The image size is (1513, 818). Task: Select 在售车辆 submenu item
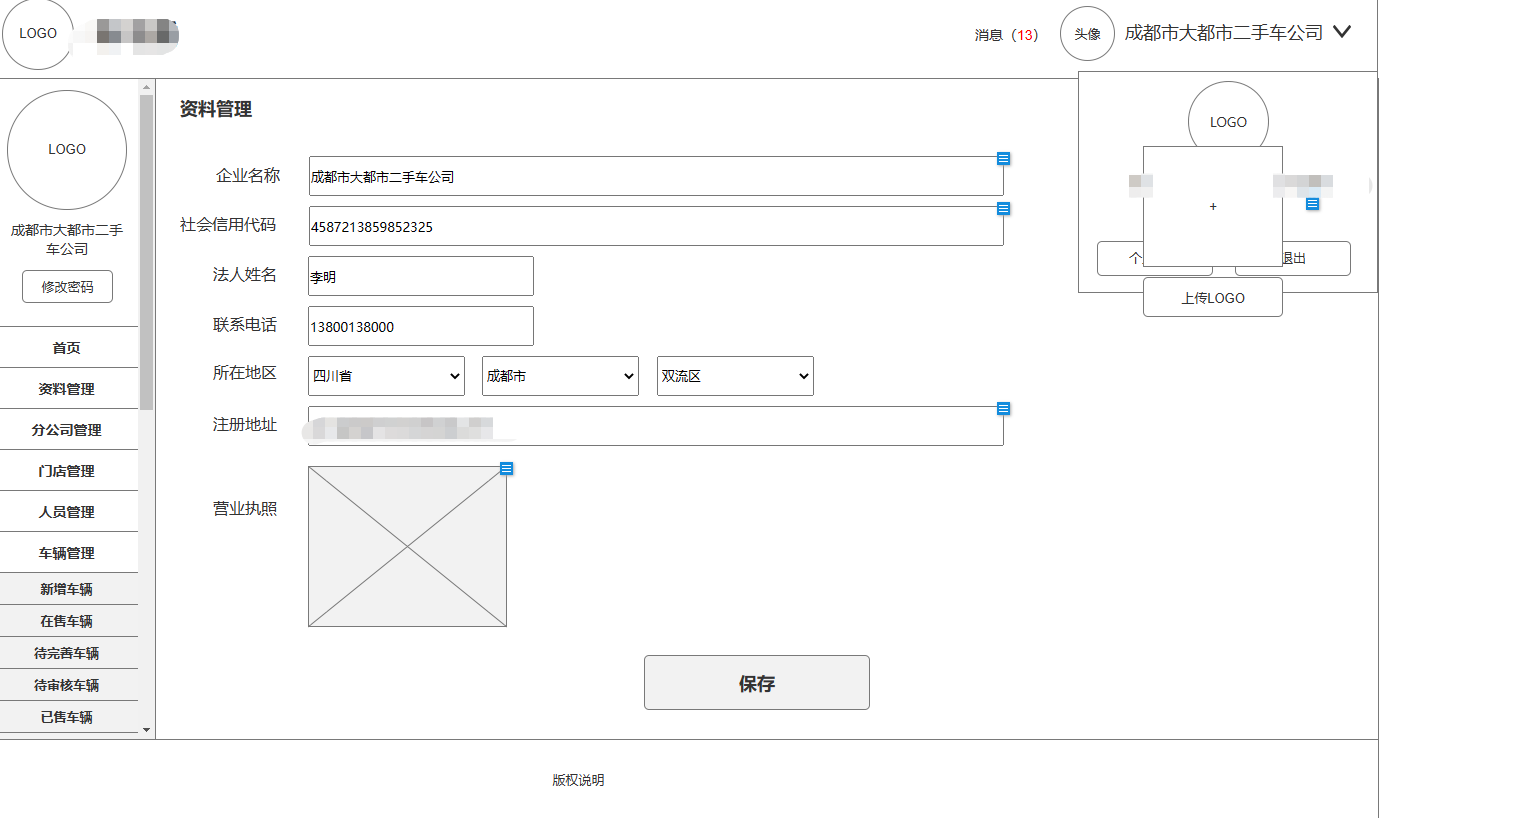click(x=68, y=621)
